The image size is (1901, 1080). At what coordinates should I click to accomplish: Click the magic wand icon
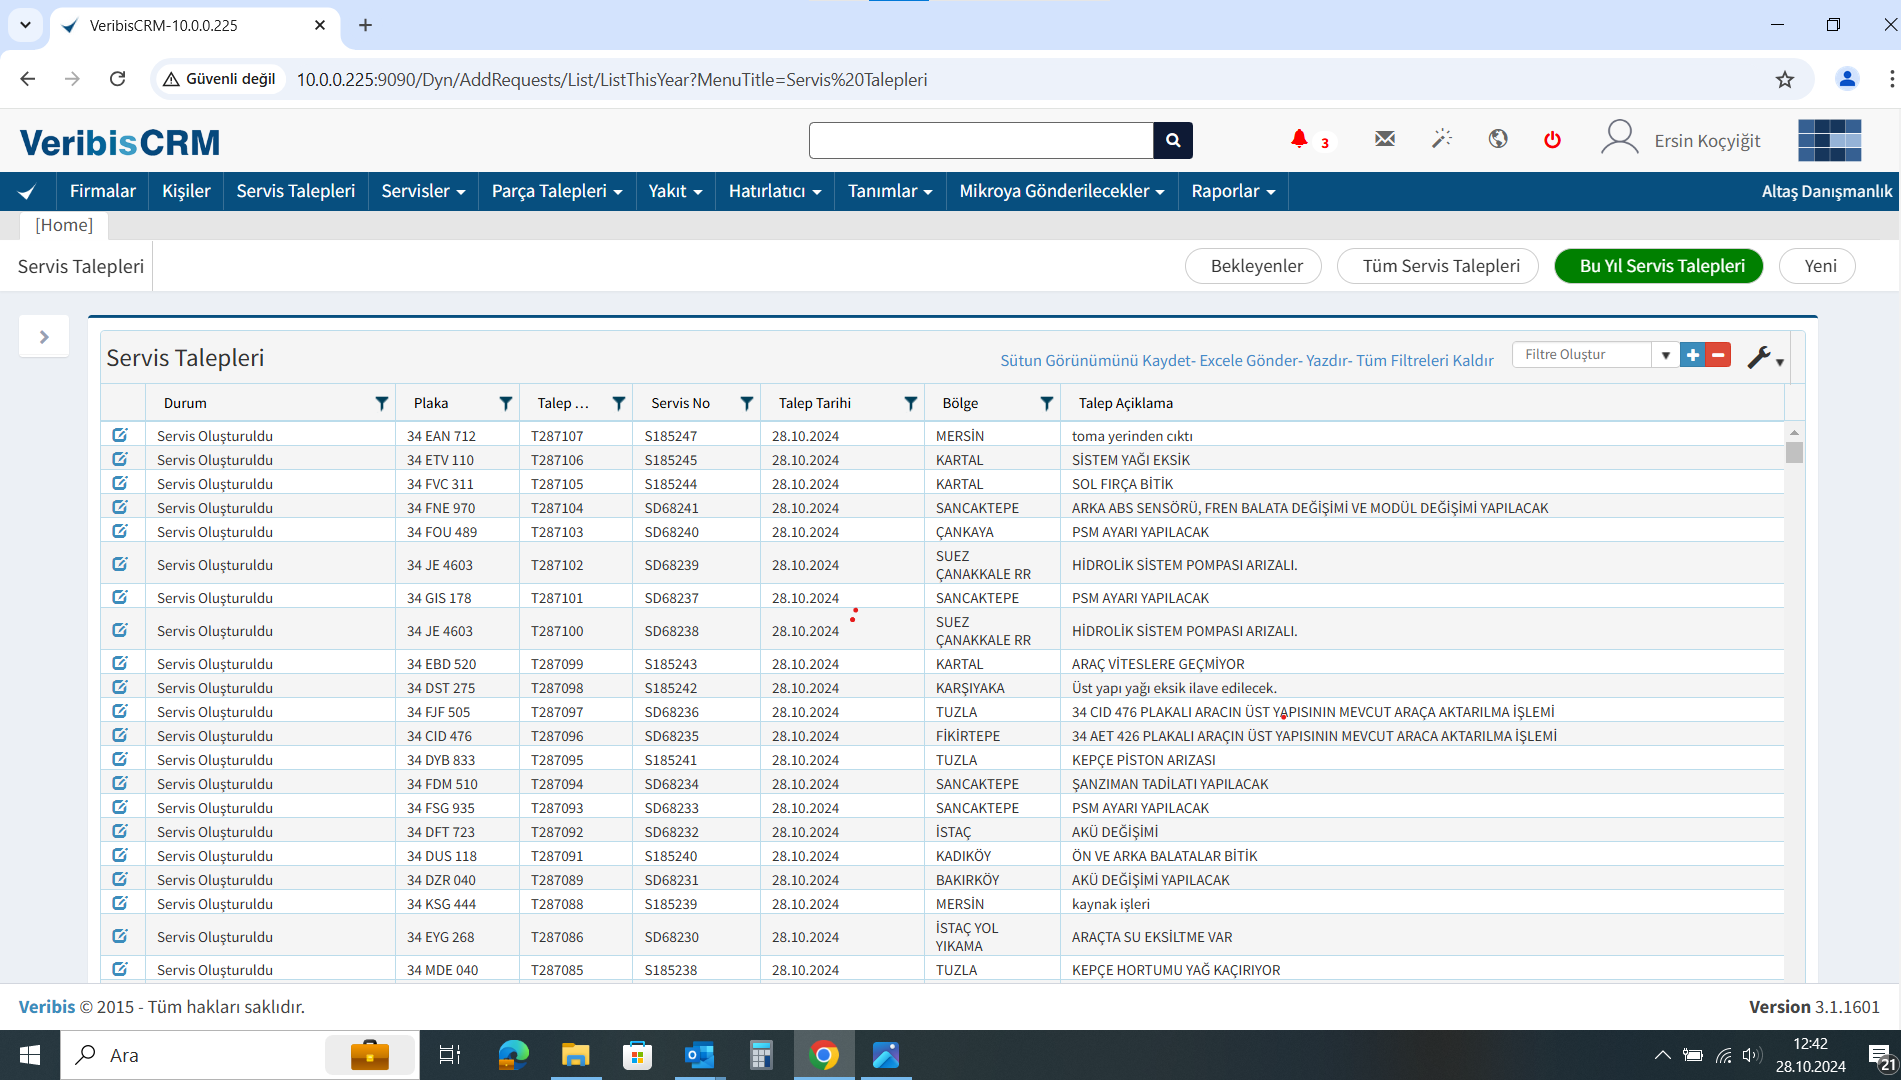tap(1441, 139)
